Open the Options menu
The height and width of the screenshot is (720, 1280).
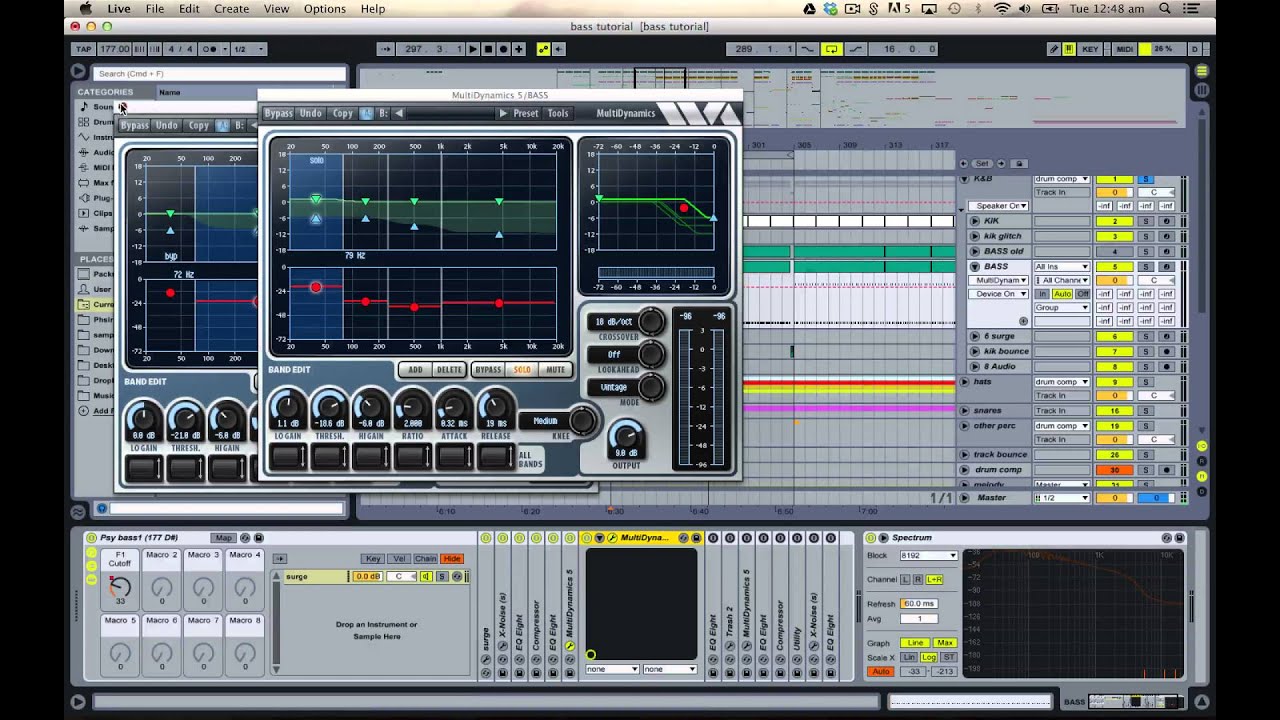tap(325, 9)
